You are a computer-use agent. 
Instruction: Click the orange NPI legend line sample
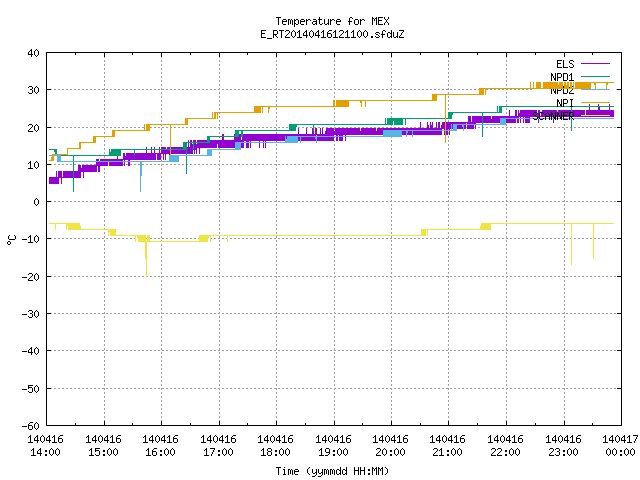coord(596,102)
